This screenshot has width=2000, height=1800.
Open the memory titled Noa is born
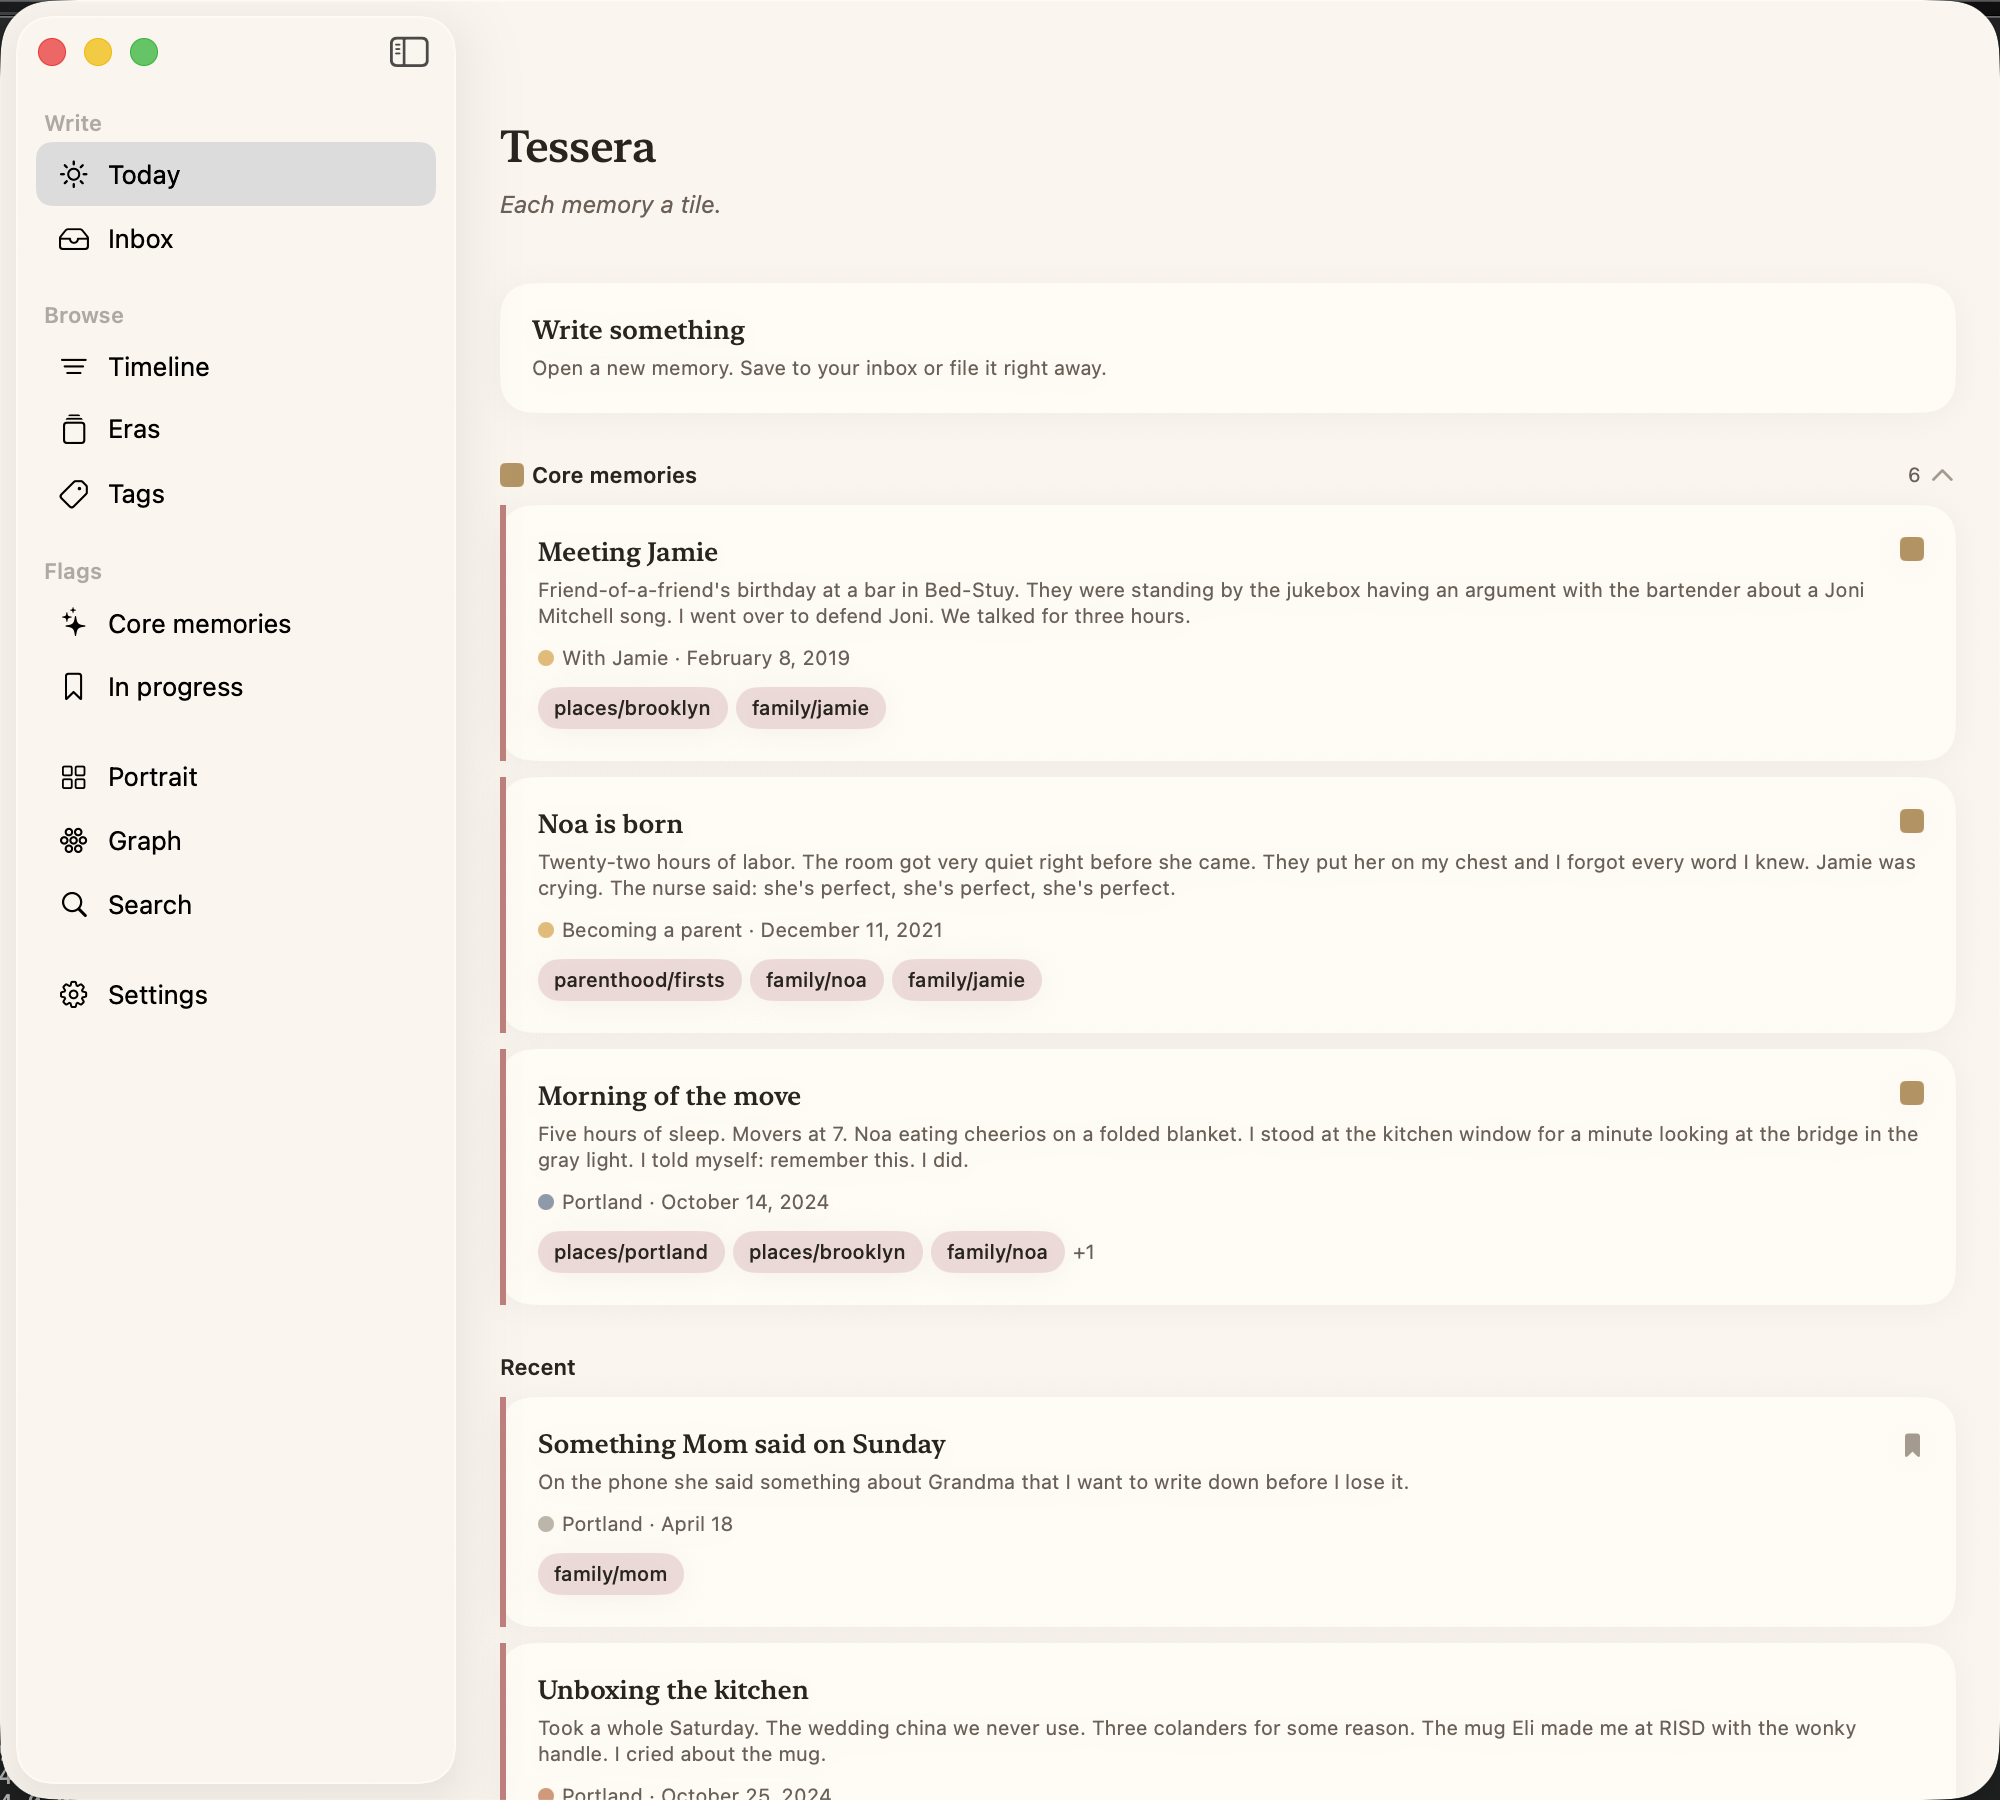coord(610,823)
